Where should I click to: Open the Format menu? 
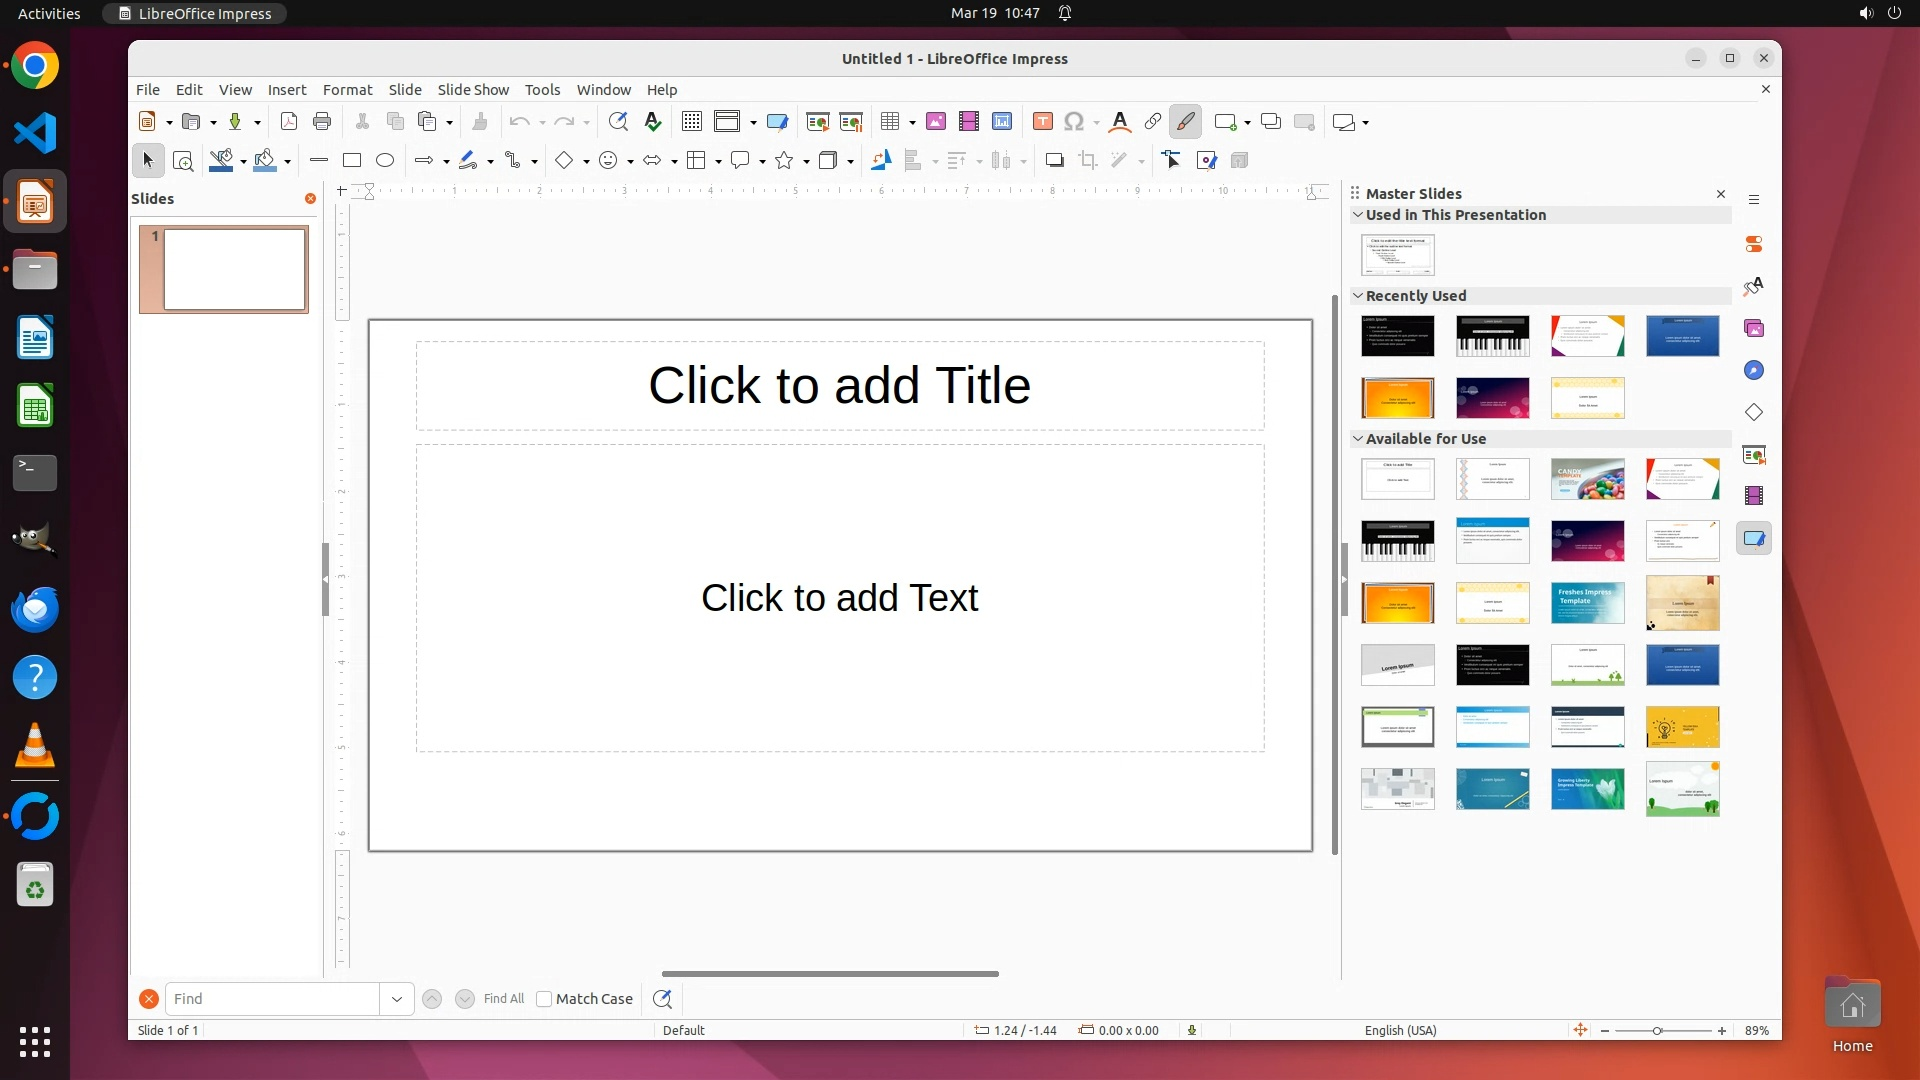[x=347, y=90]
